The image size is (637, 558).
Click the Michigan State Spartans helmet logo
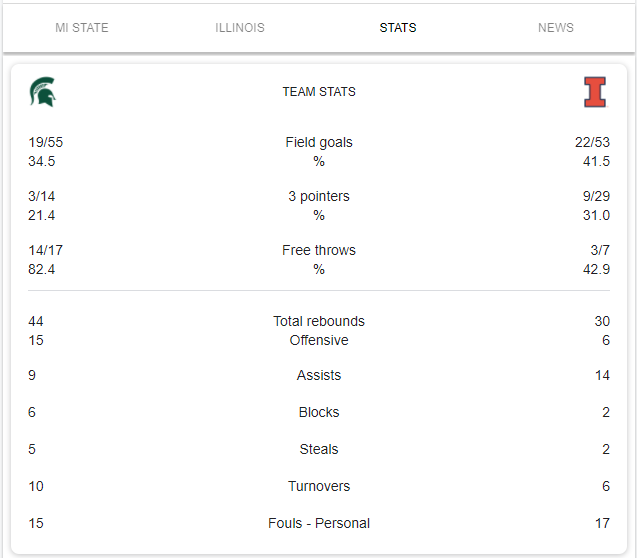42,92
